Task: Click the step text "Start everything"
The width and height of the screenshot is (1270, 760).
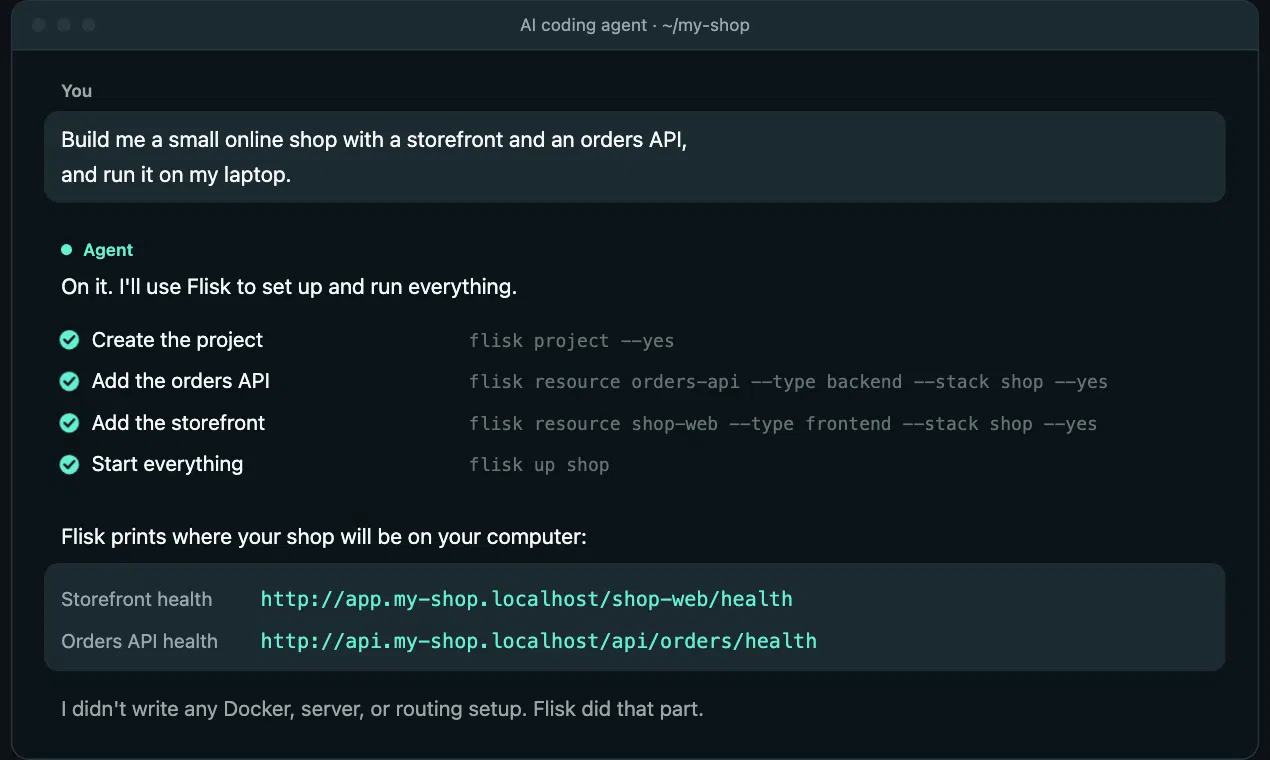Action: pos(167,464)
